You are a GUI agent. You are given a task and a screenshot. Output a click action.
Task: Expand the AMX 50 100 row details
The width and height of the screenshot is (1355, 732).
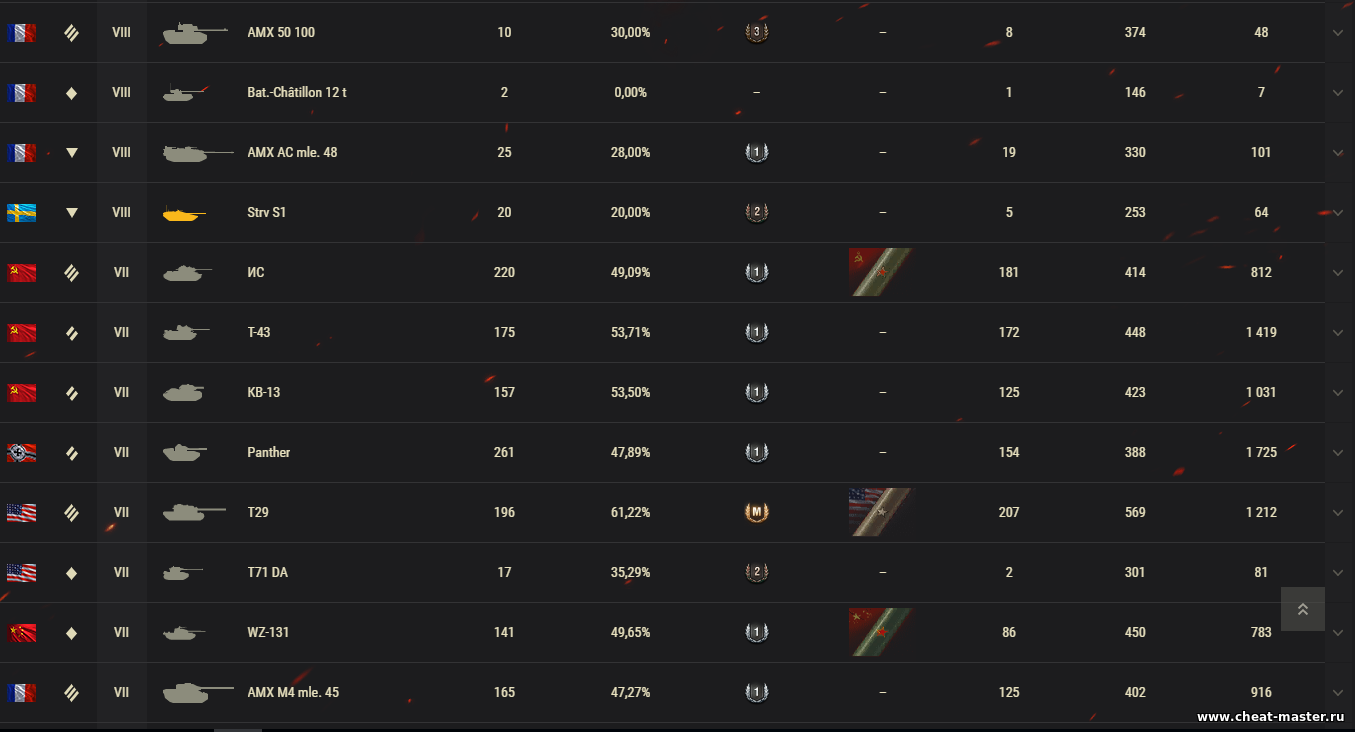[1338, 33]
